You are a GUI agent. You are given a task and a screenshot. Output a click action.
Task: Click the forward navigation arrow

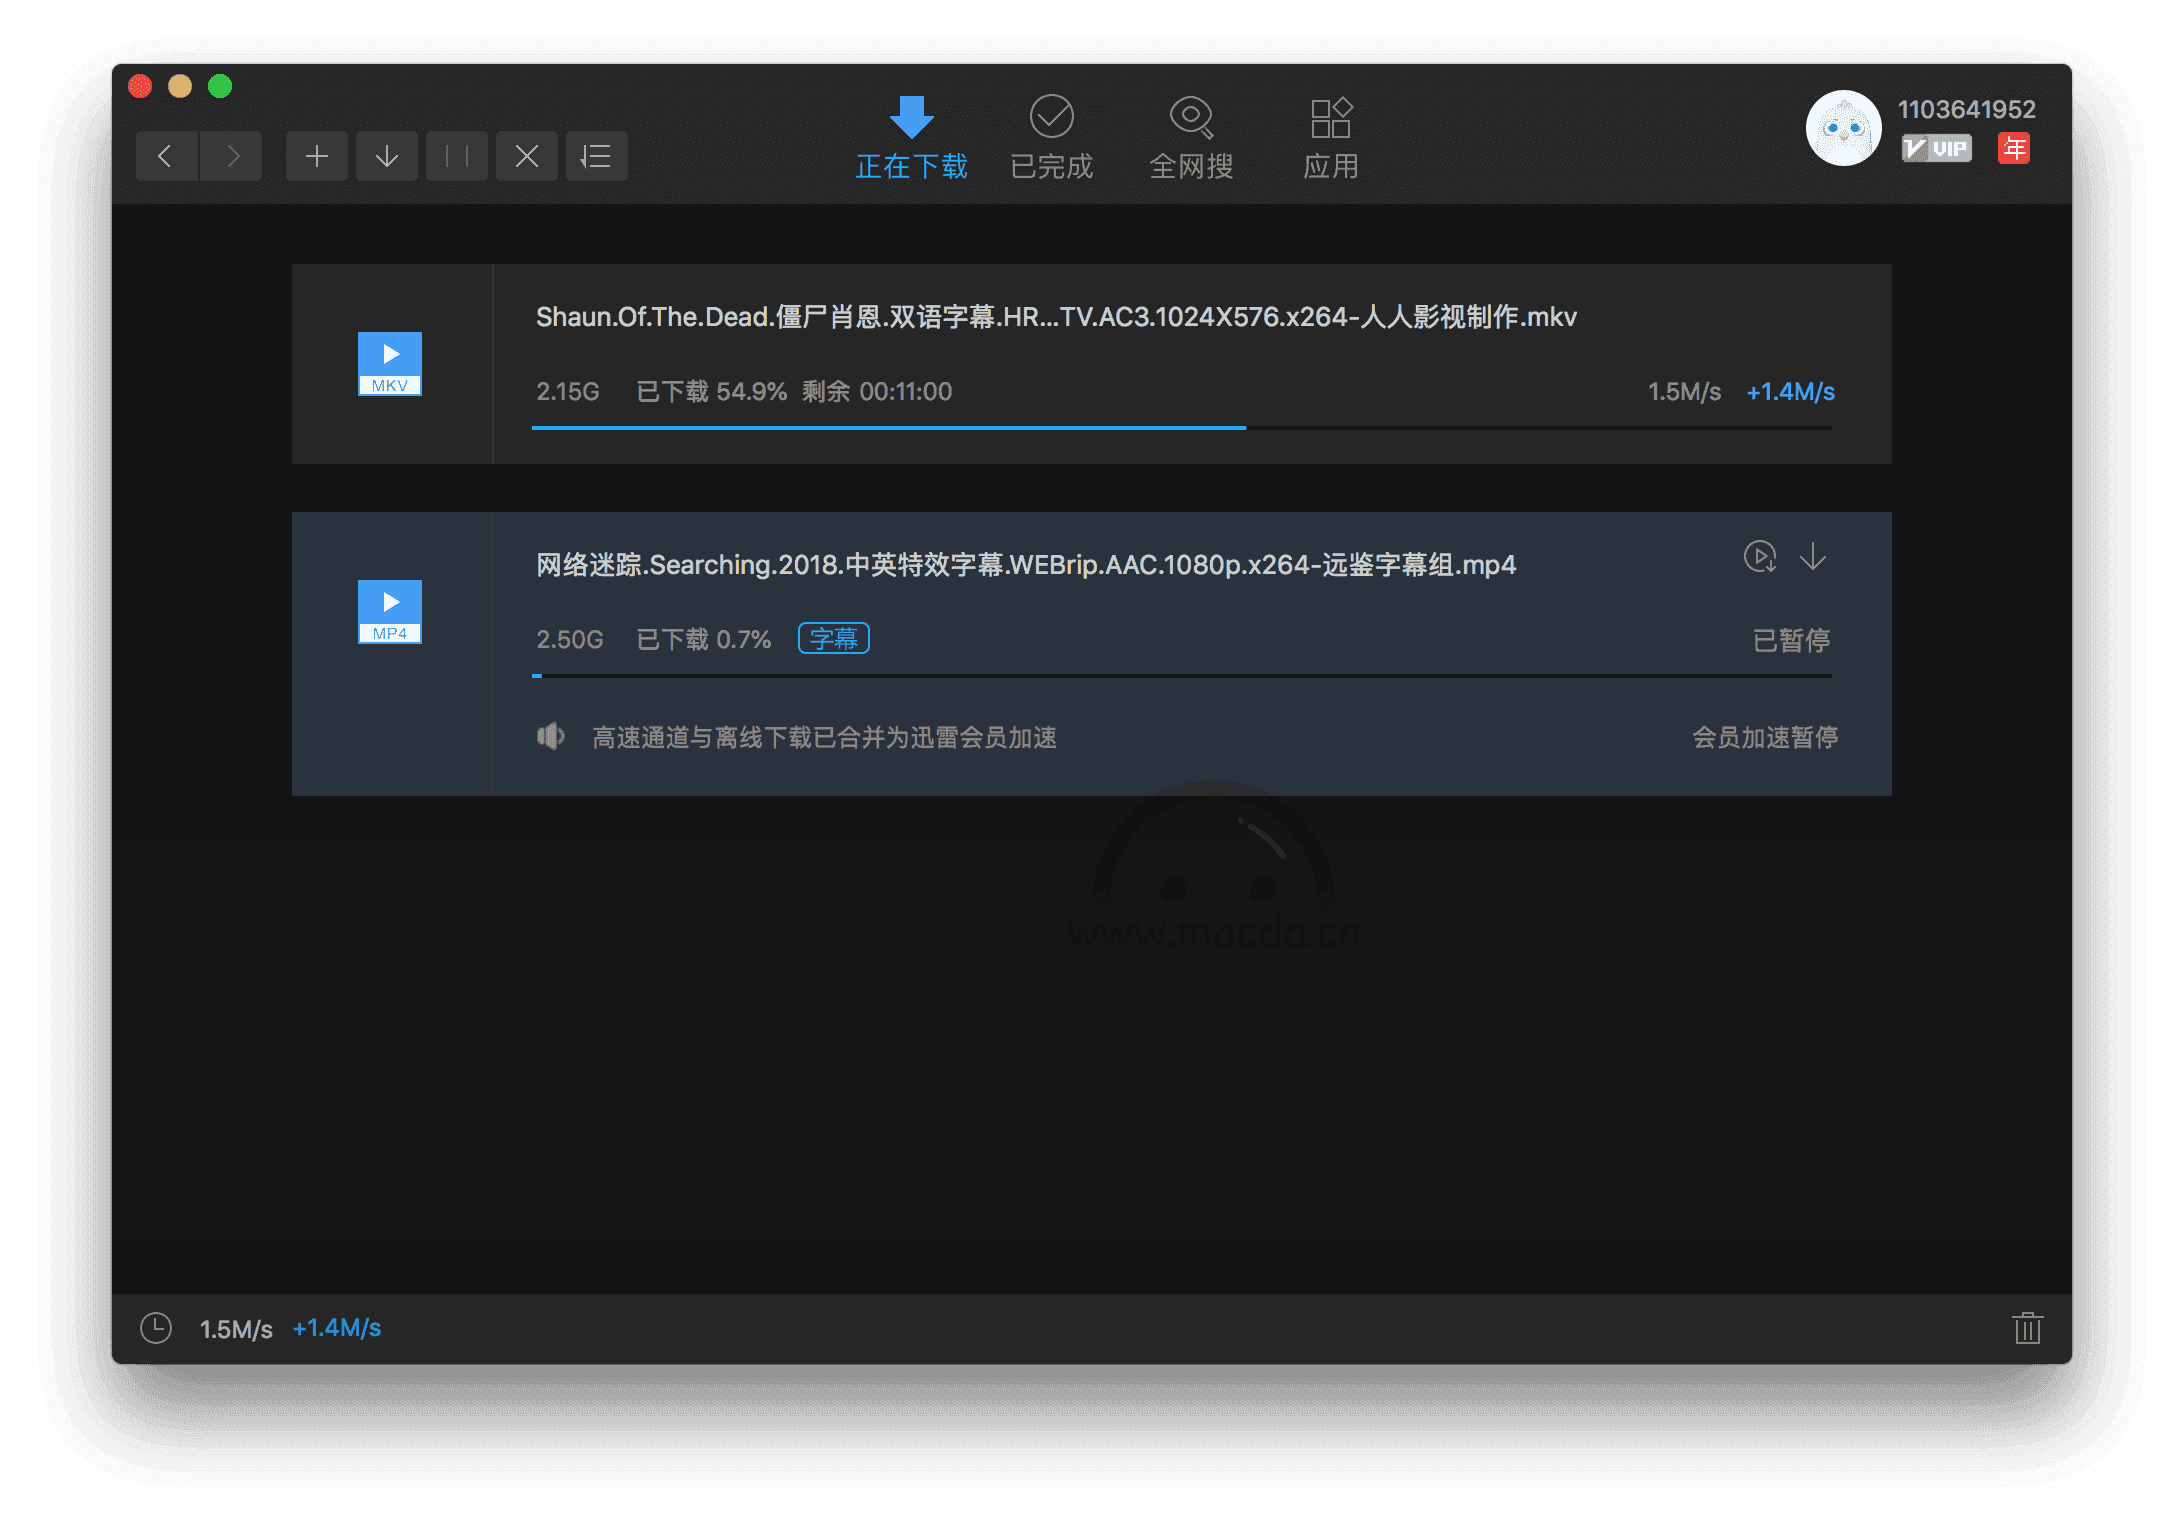[232, 156]
